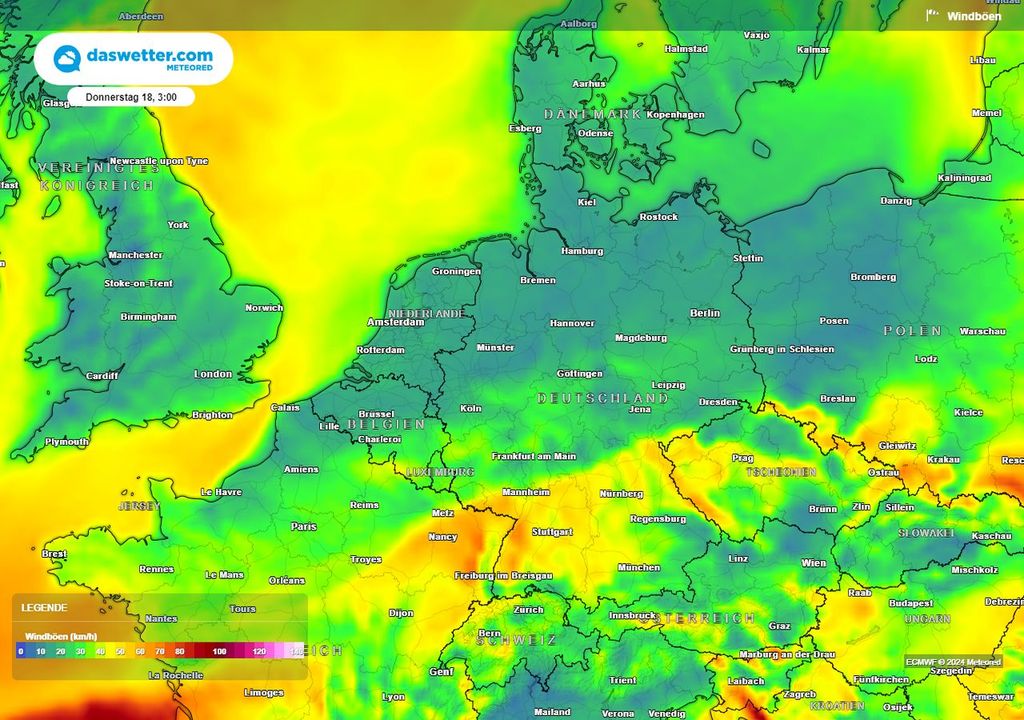Image resolution: width=1024 pixels, height=720 pixels.
Task: Click the 140 mark at the scale end
Action: click(295, 649)
